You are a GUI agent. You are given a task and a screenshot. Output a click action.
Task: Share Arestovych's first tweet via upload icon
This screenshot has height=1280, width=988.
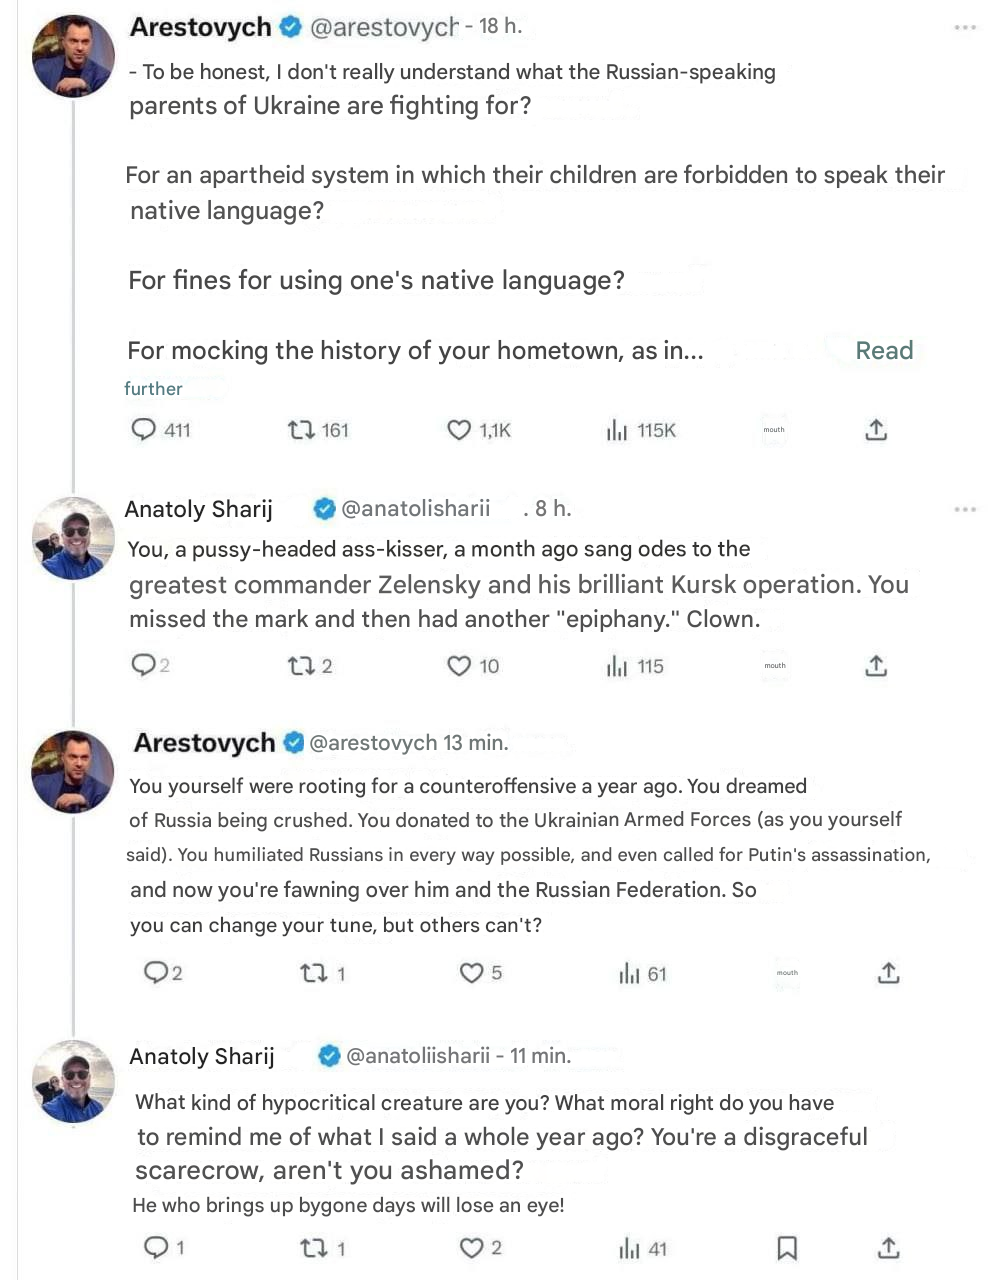pos(876,430)
